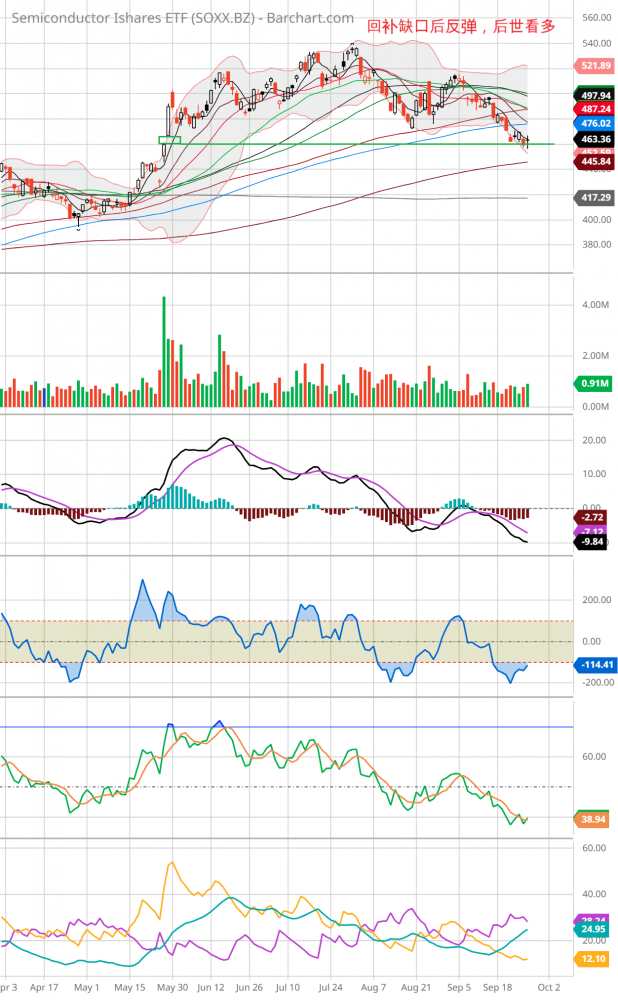Click the Semiconductor Ishares ETF chart title
The image size is (618, 1000).
tap(182, 18)
